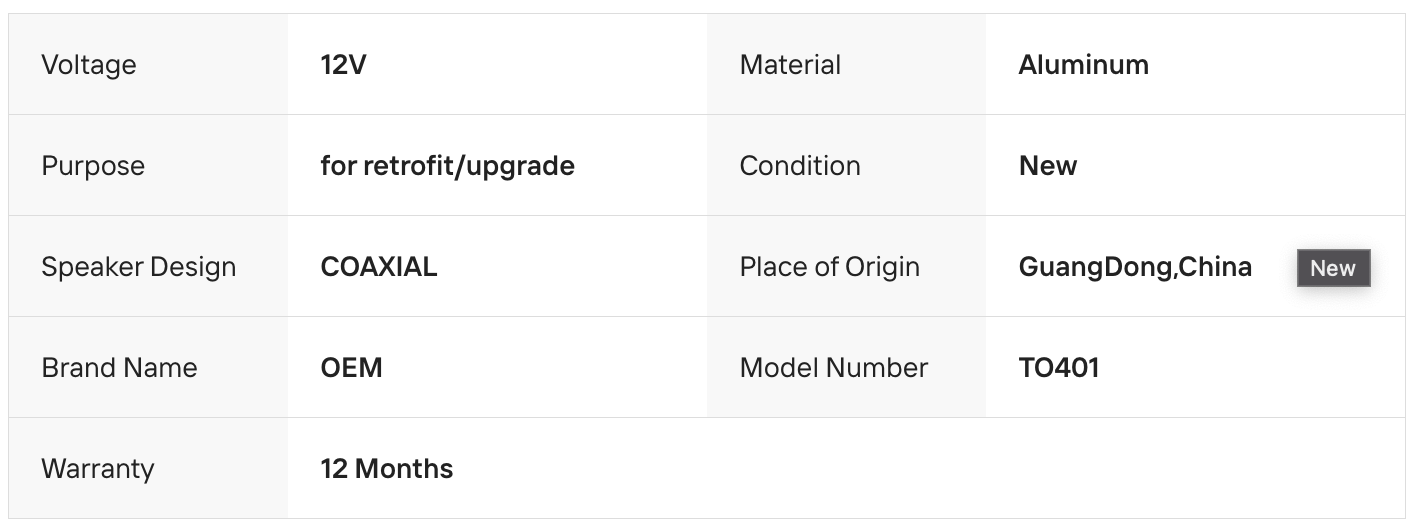Select the OEM brand value

351,368
